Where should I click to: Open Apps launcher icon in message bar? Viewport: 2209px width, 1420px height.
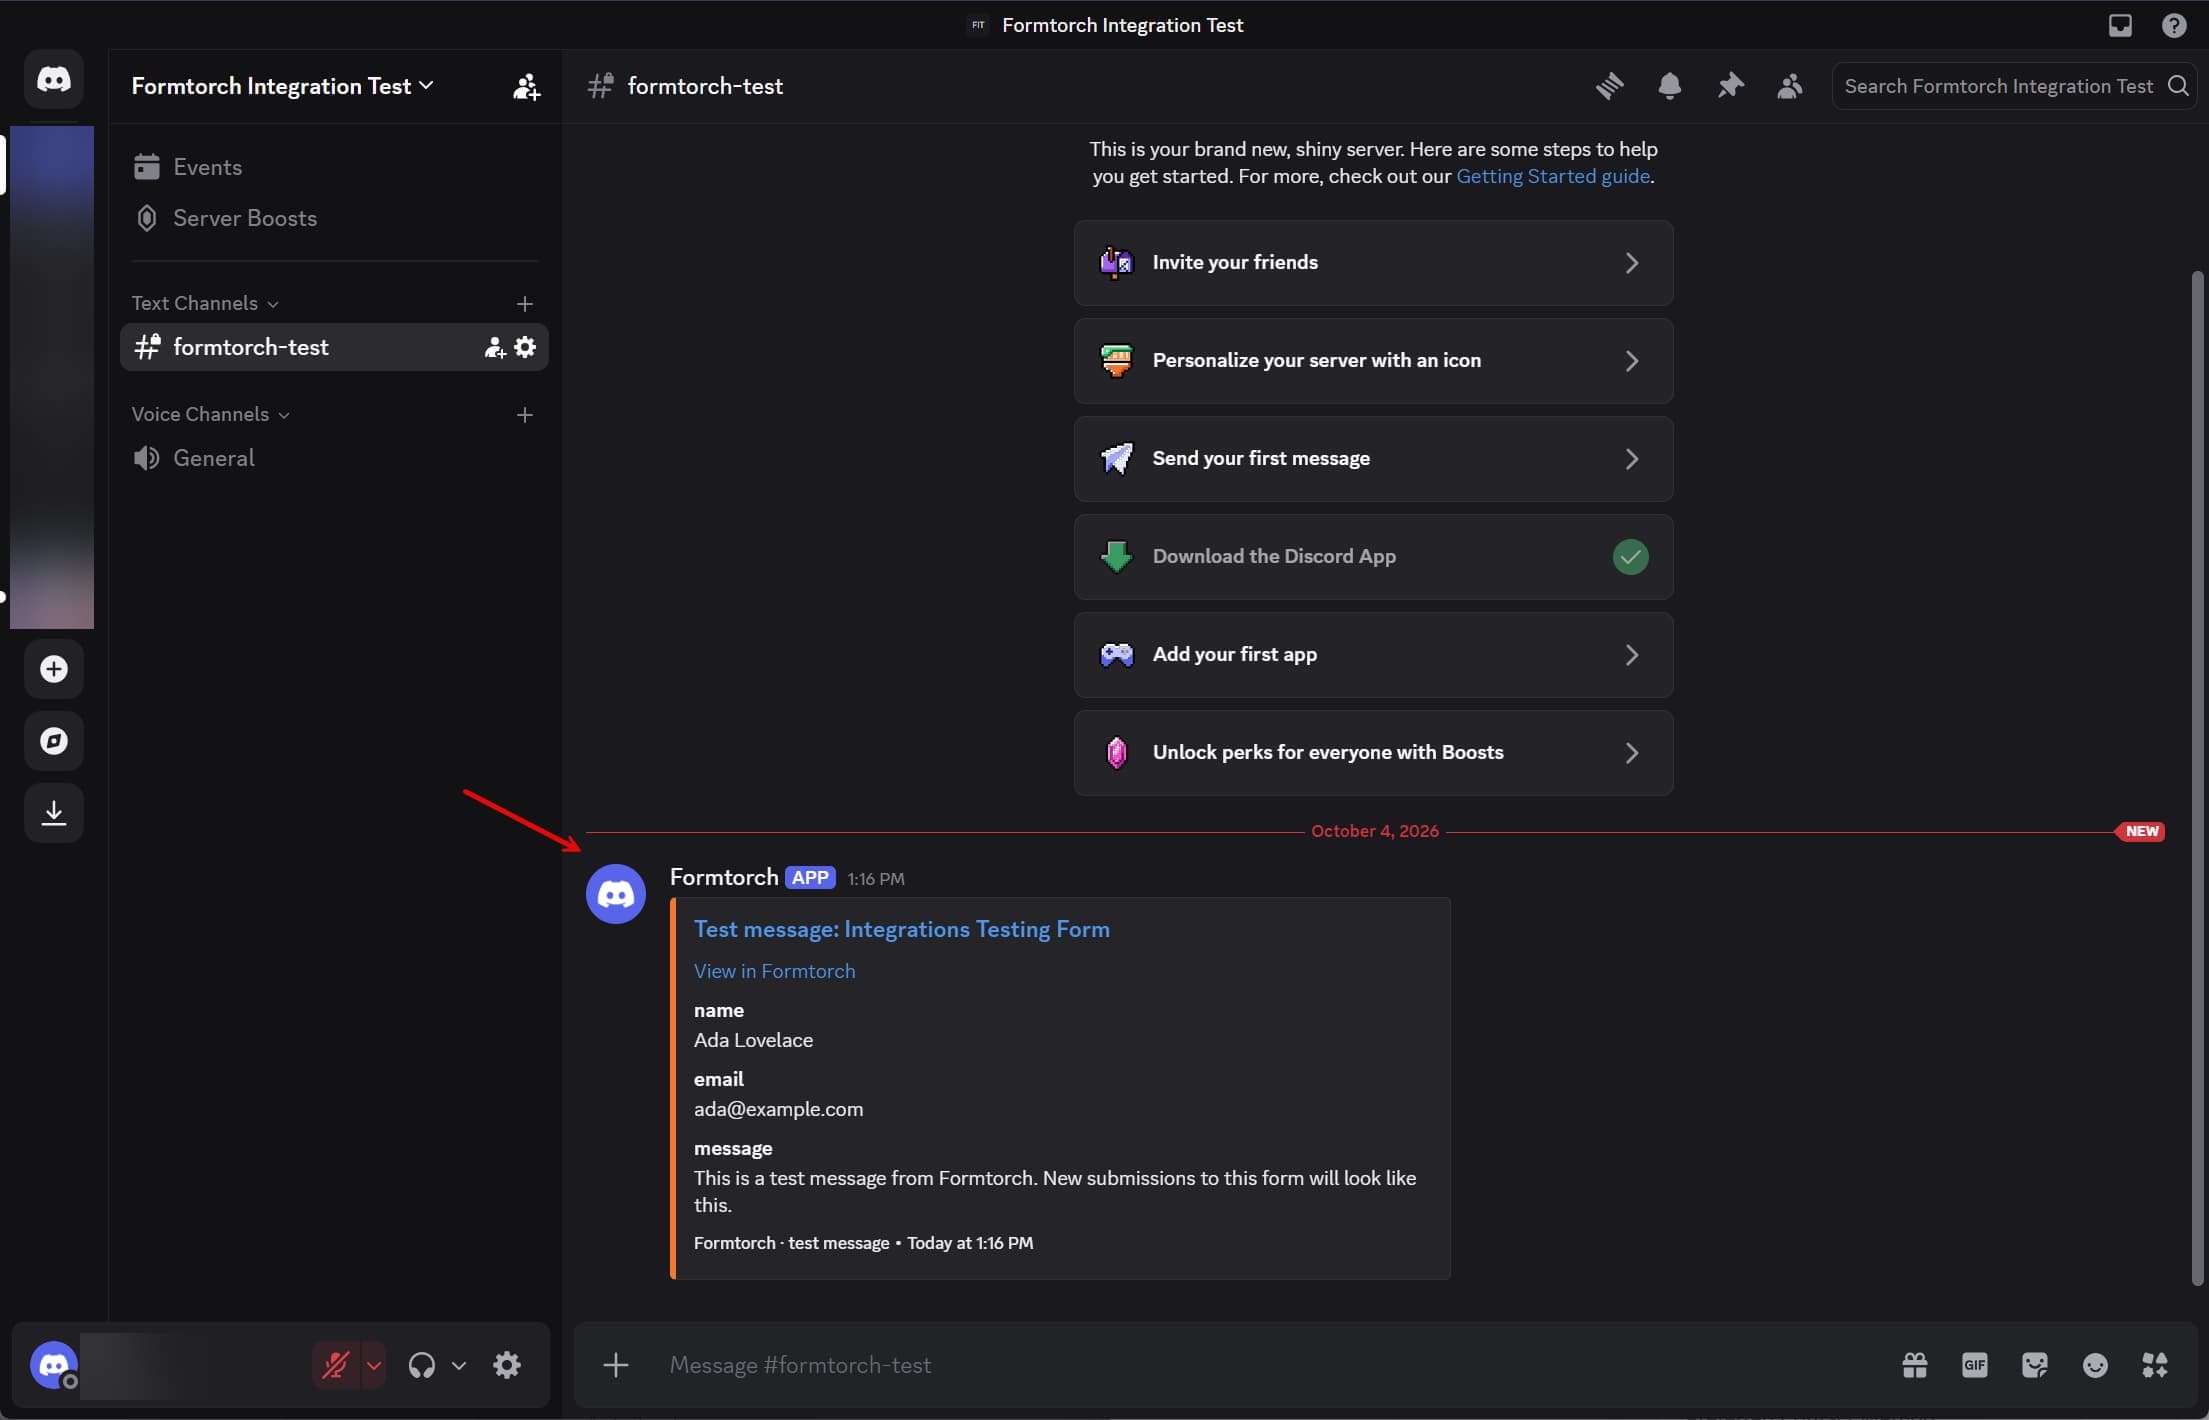click(2155, 1365)
